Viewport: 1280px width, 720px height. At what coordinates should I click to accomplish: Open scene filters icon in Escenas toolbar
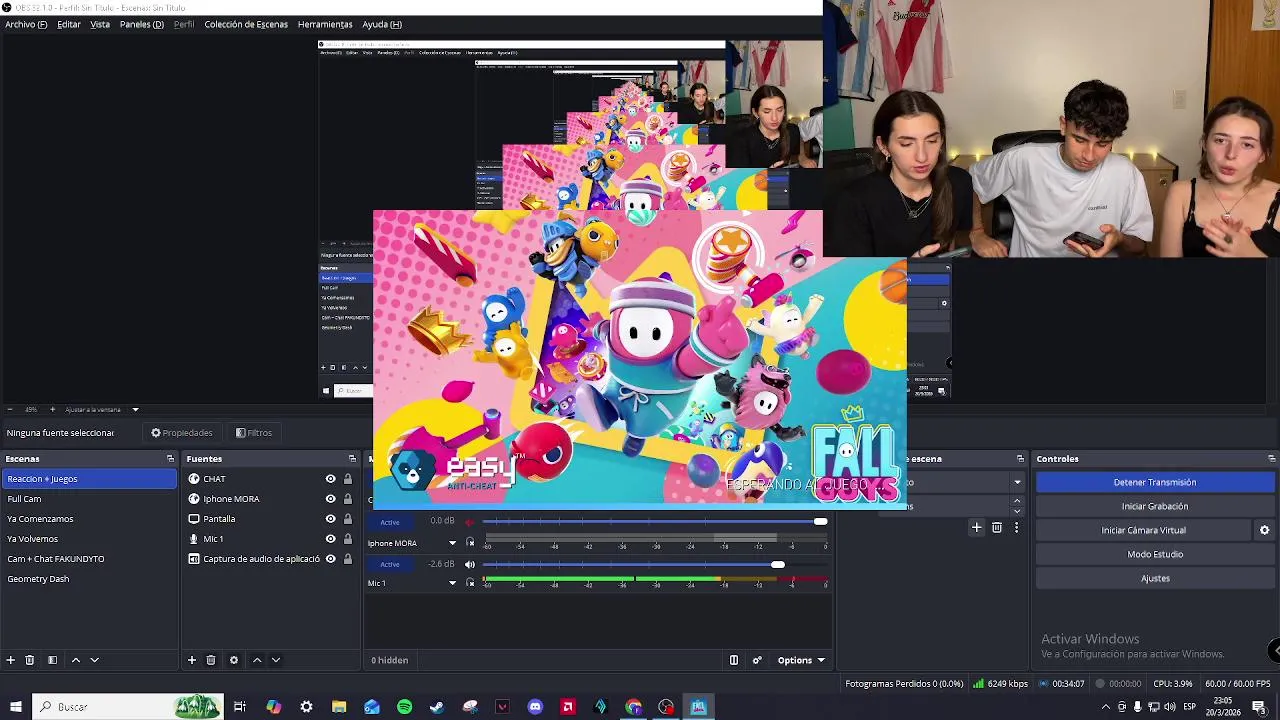tap(52, 660)
